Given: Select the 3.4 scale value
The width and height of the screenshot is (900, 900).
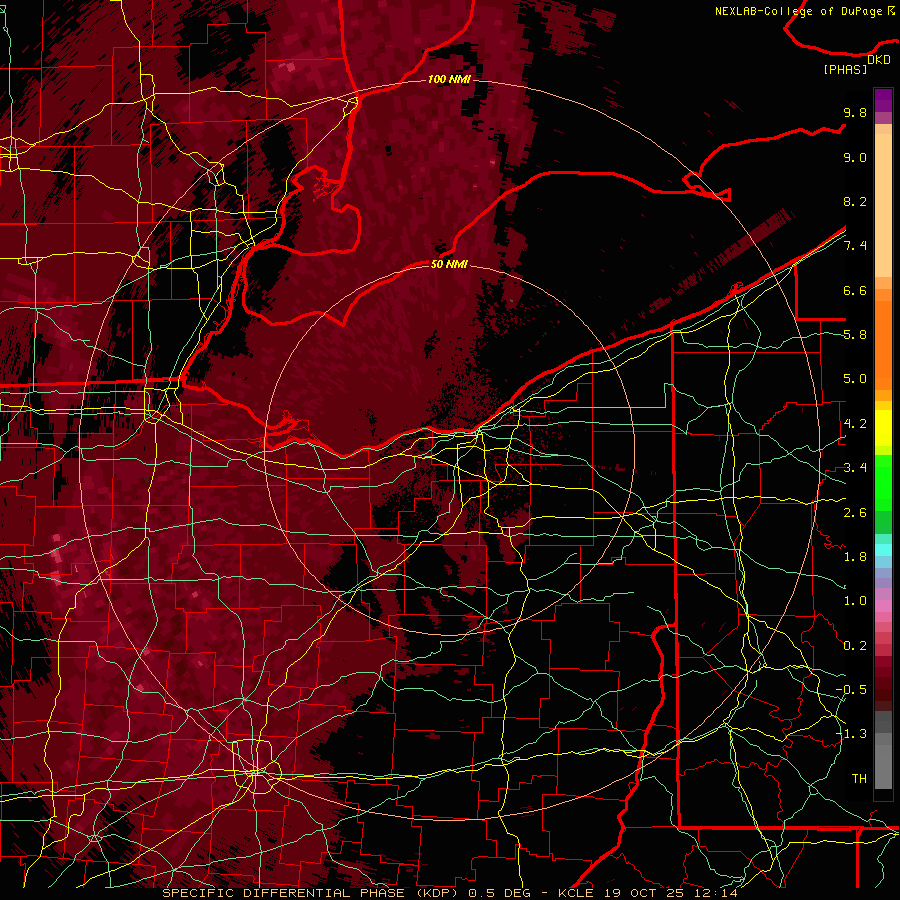Looking at the screenshot, I should pyautogui.click(x=855, y=468).
